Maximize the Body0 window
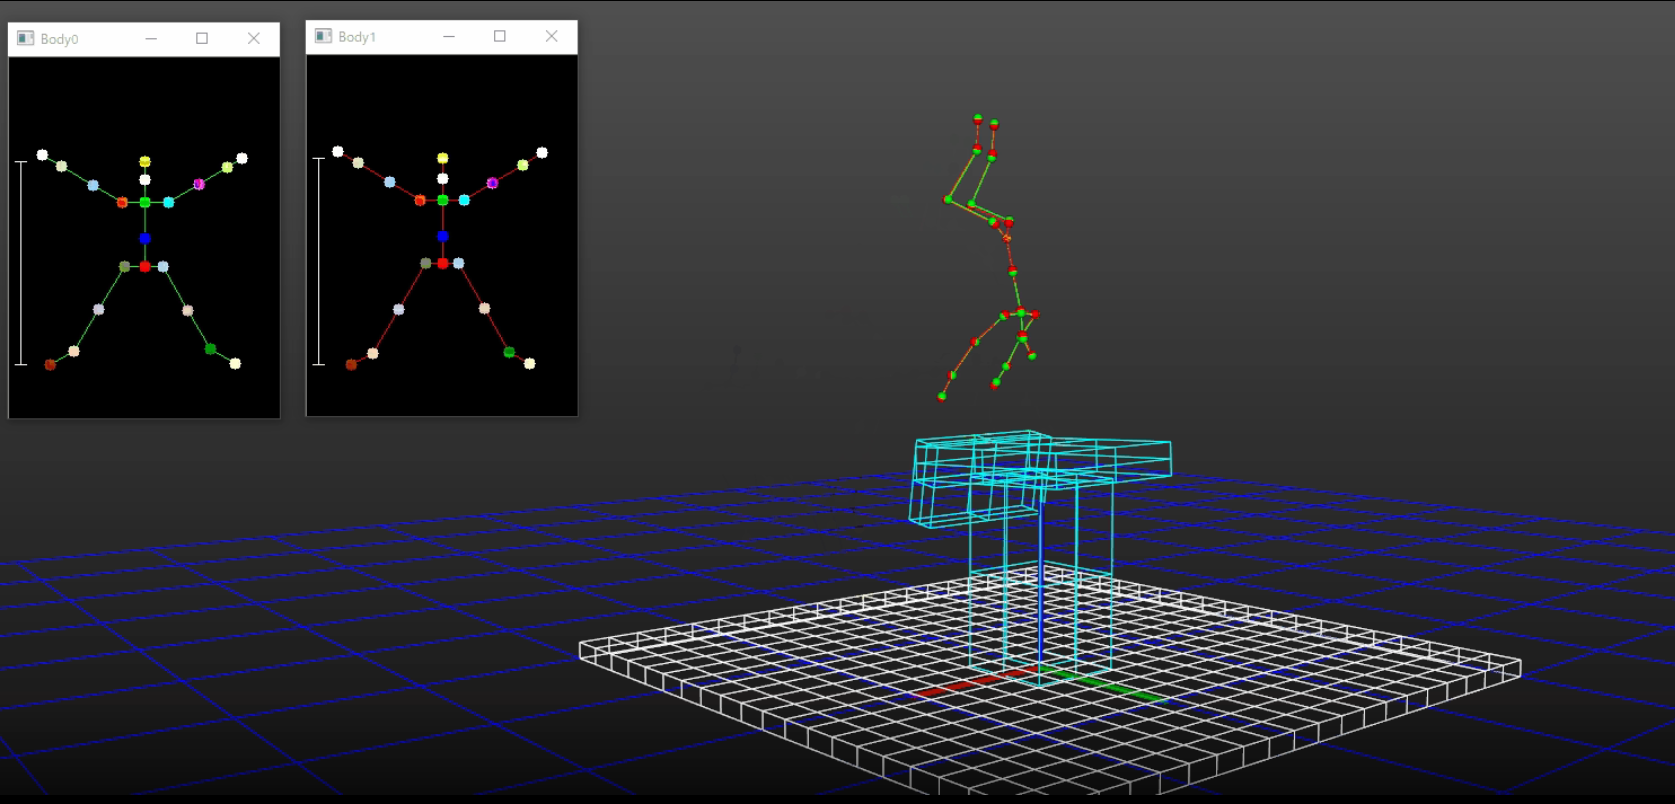 (202, 38)
